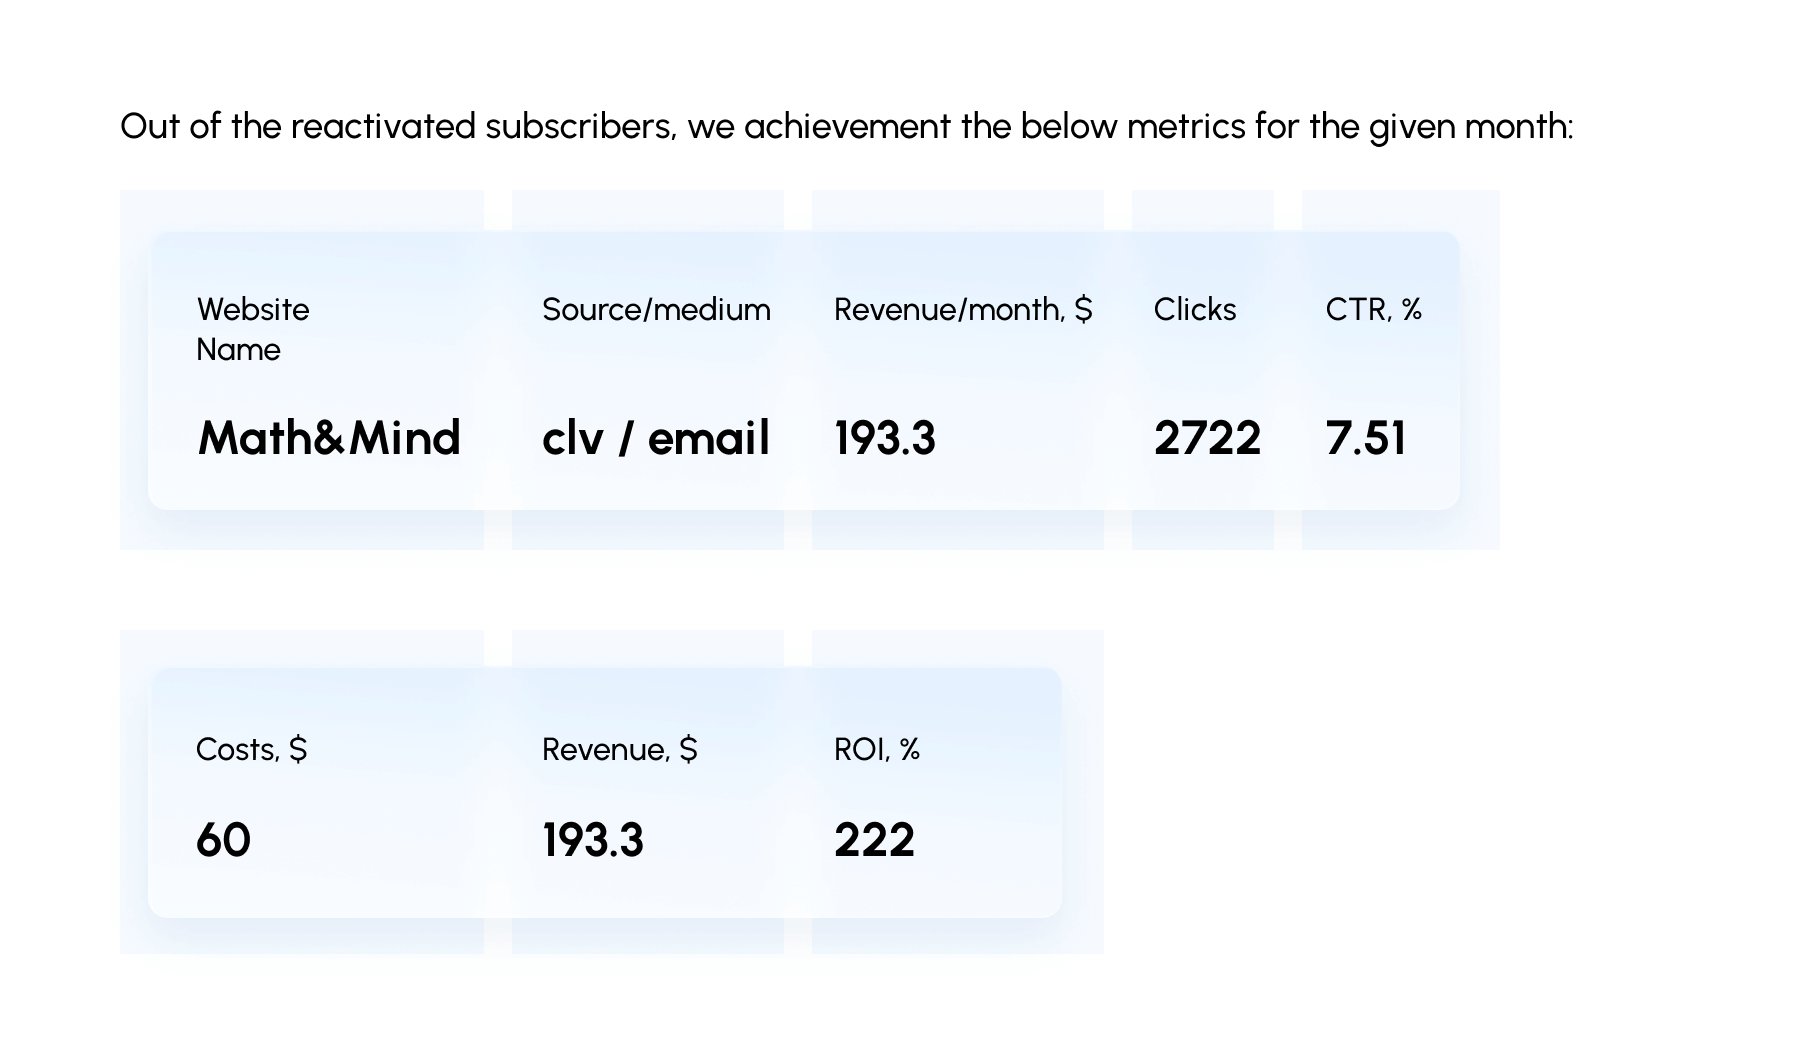Viewport: 1800px width, 1046px height.
Task: Click the Revenue, $ label in the lower card
Action: pos(620,749)
